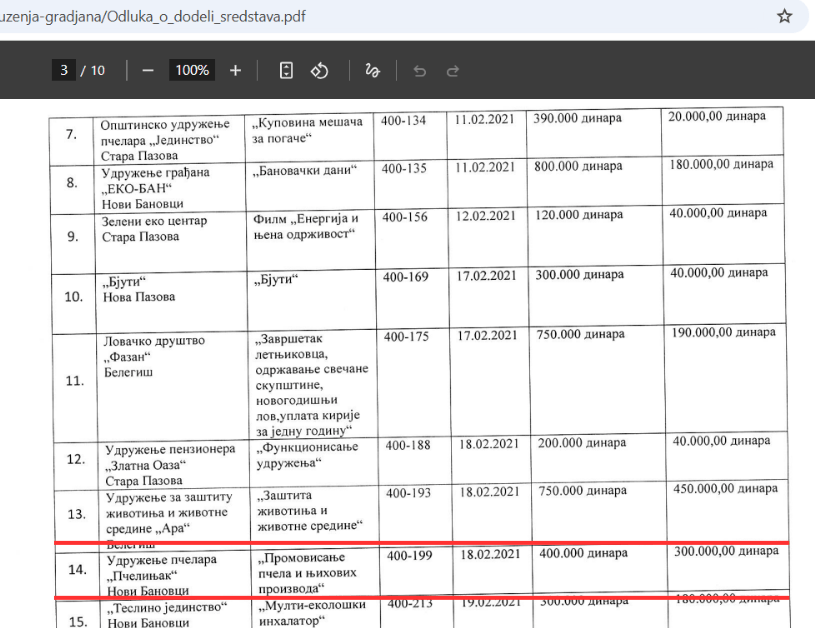Select the current page number field
This screenshot has height=628, width=815.
pos(64,70)
